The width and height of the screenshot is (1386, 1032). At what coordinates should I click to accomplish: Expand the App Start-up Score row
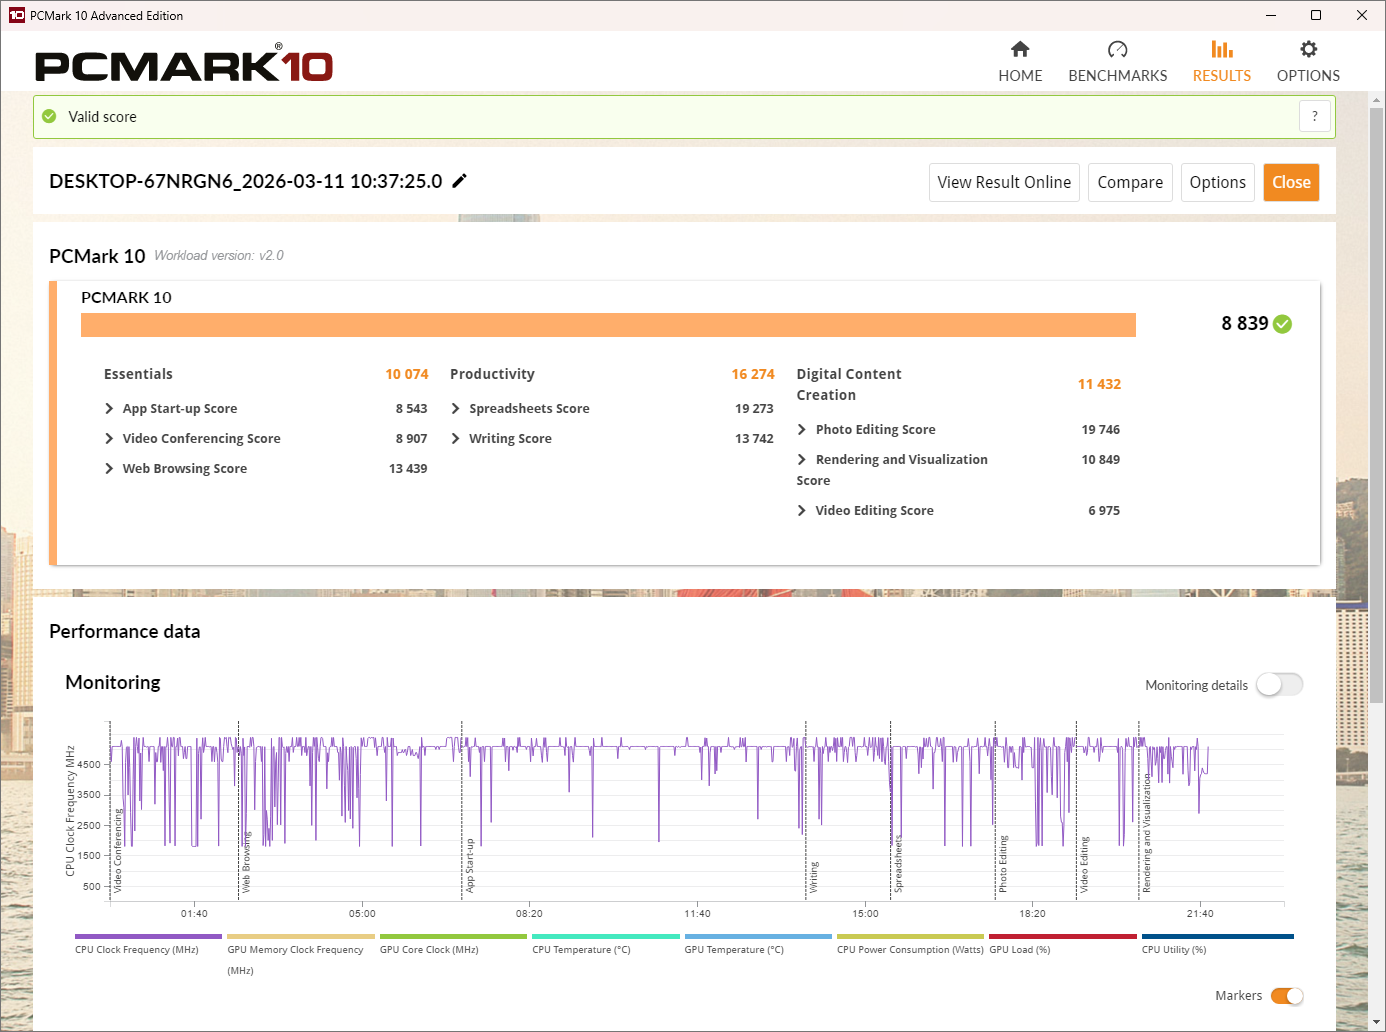(109, 409)
